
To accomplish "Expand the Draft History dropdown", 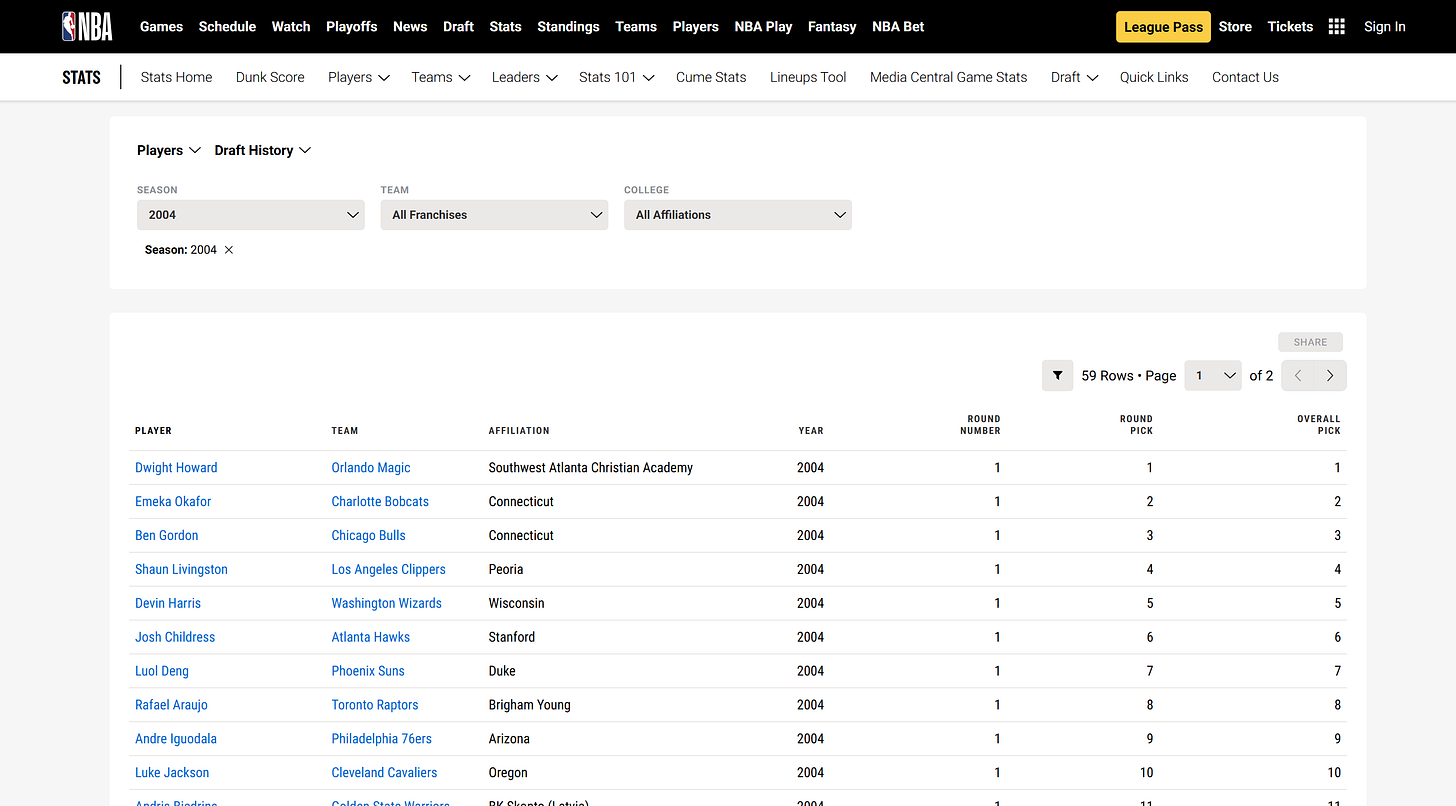I will [x=263, y=150].
